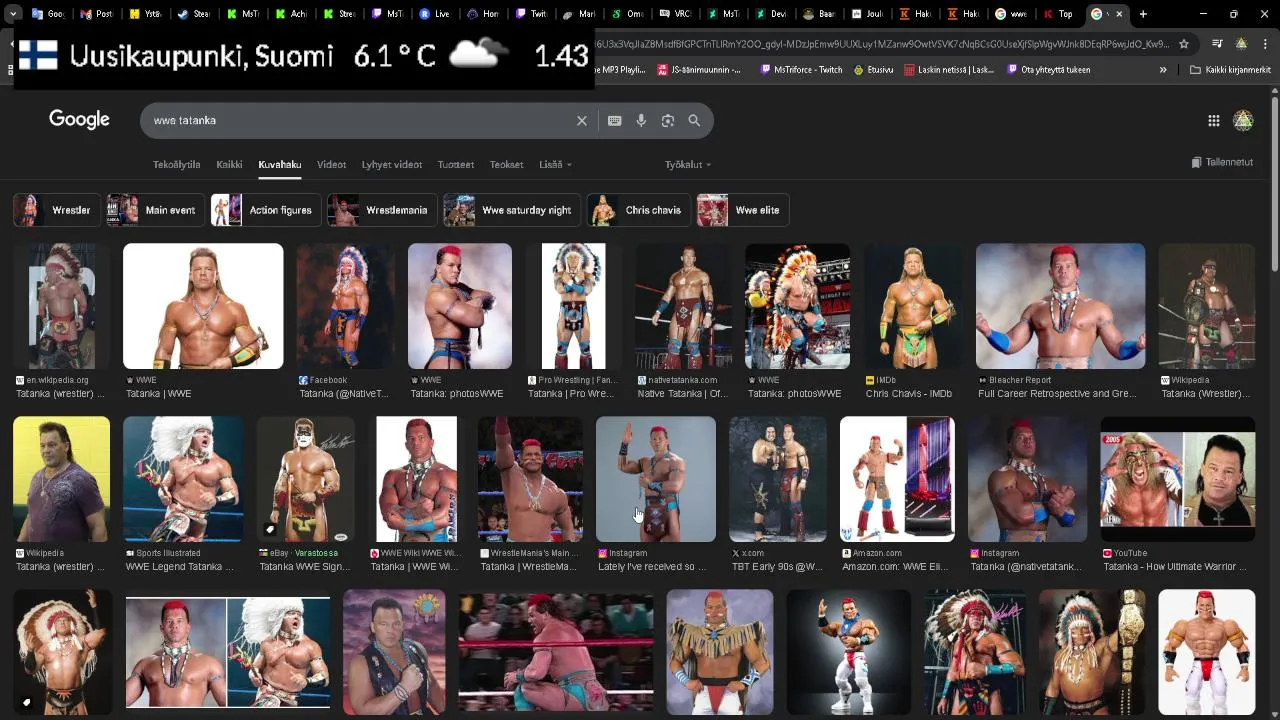The width and height of the screenshot is (1280, 720).
Task: Open the YouTube How Ultimate Warrior image
Action: [1178, 479]
